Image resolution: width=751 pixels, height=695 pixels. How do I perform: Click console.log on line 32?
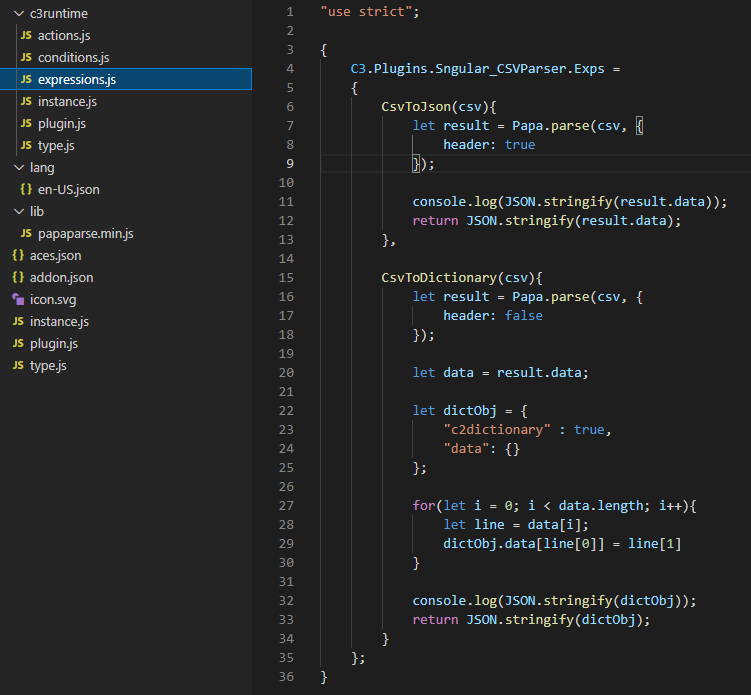coord(455,601)
